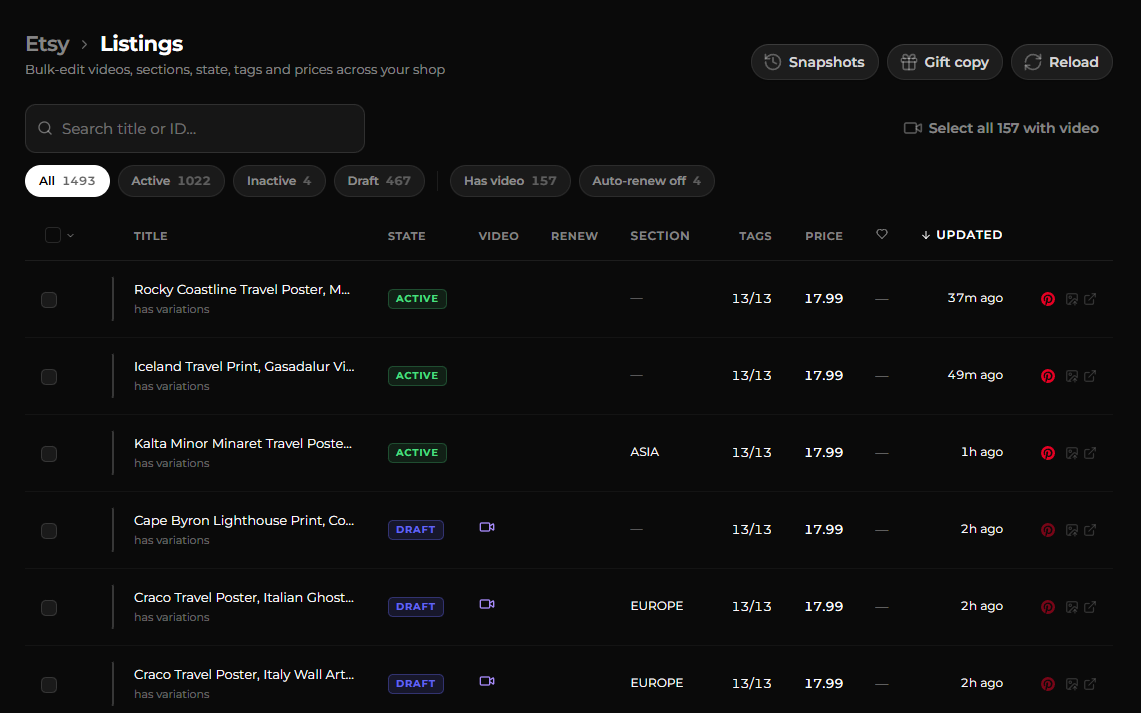The image size is (1141, 713).
Task: Select all 157 with video
Action: pos(1001,128)
